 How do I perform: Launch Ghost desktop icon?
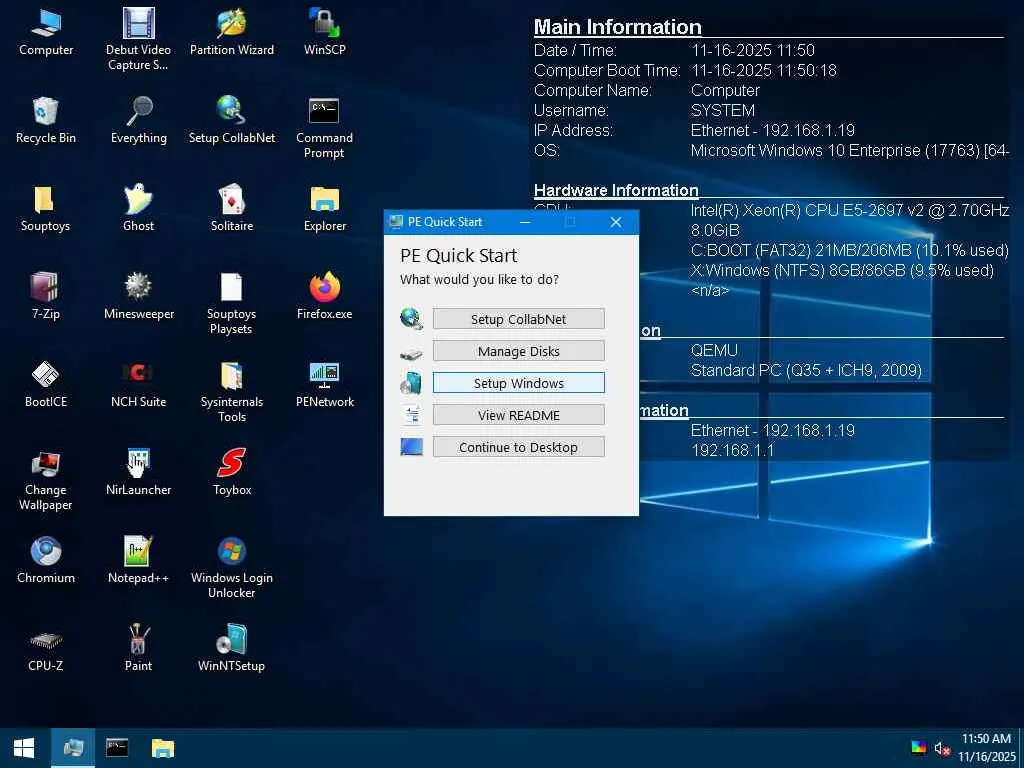pyautogui.click(x=138, y=208)
